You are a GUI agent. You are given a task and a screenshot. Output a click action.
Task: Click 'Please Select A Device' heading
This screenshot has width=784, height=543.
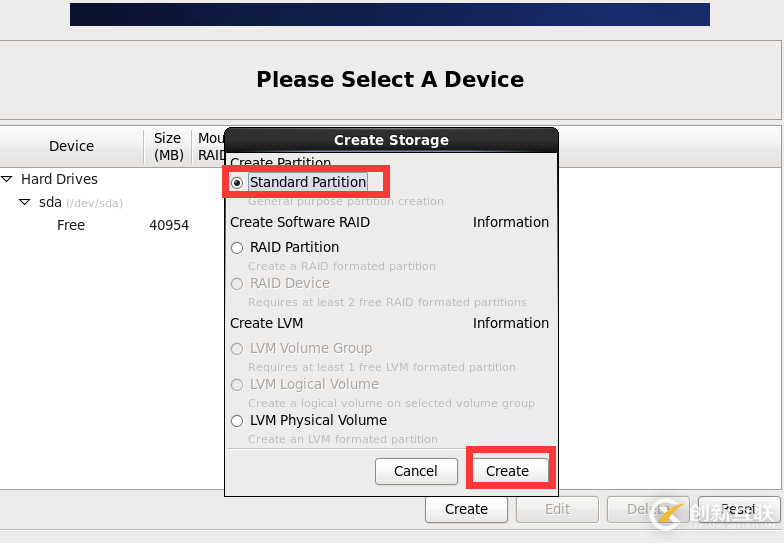(390, 80)
